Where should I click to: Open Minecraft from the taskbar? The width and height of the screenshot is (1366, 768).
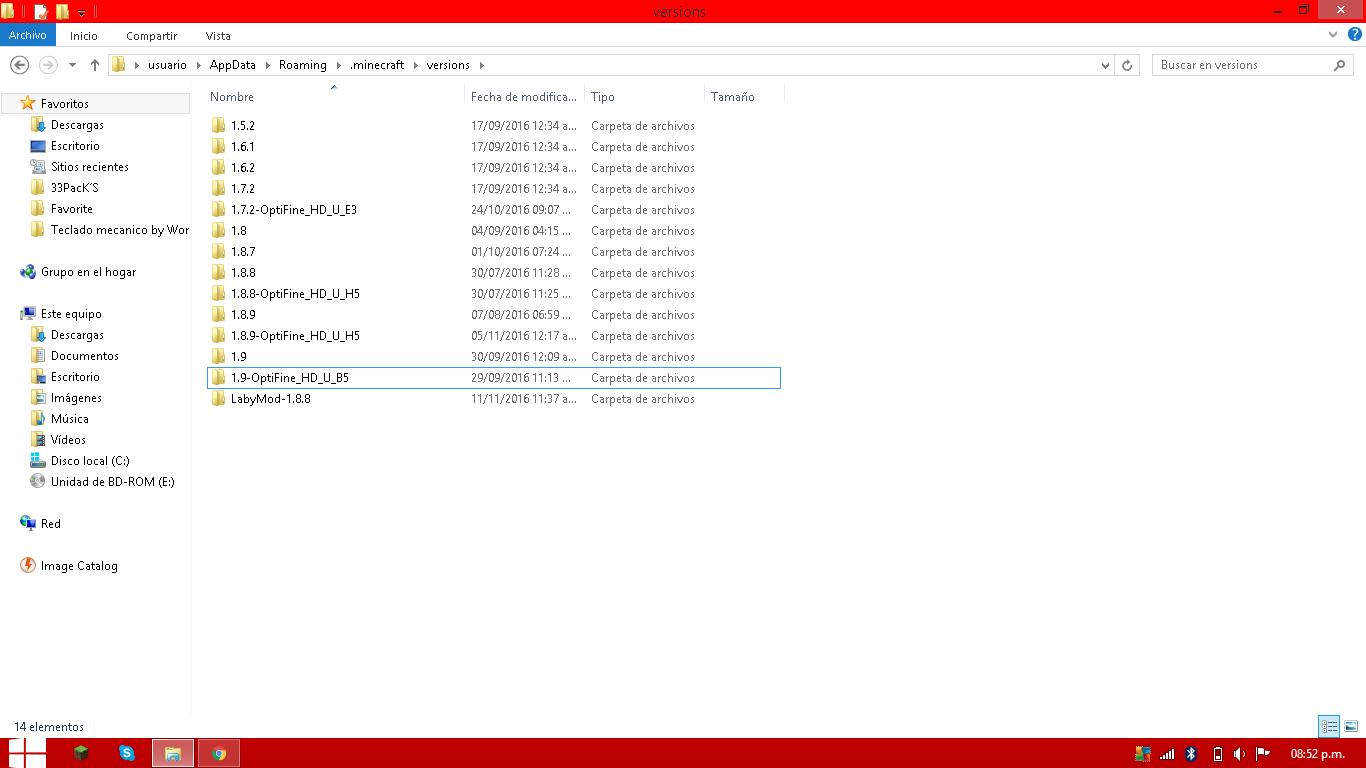click(x=81, y=753)
